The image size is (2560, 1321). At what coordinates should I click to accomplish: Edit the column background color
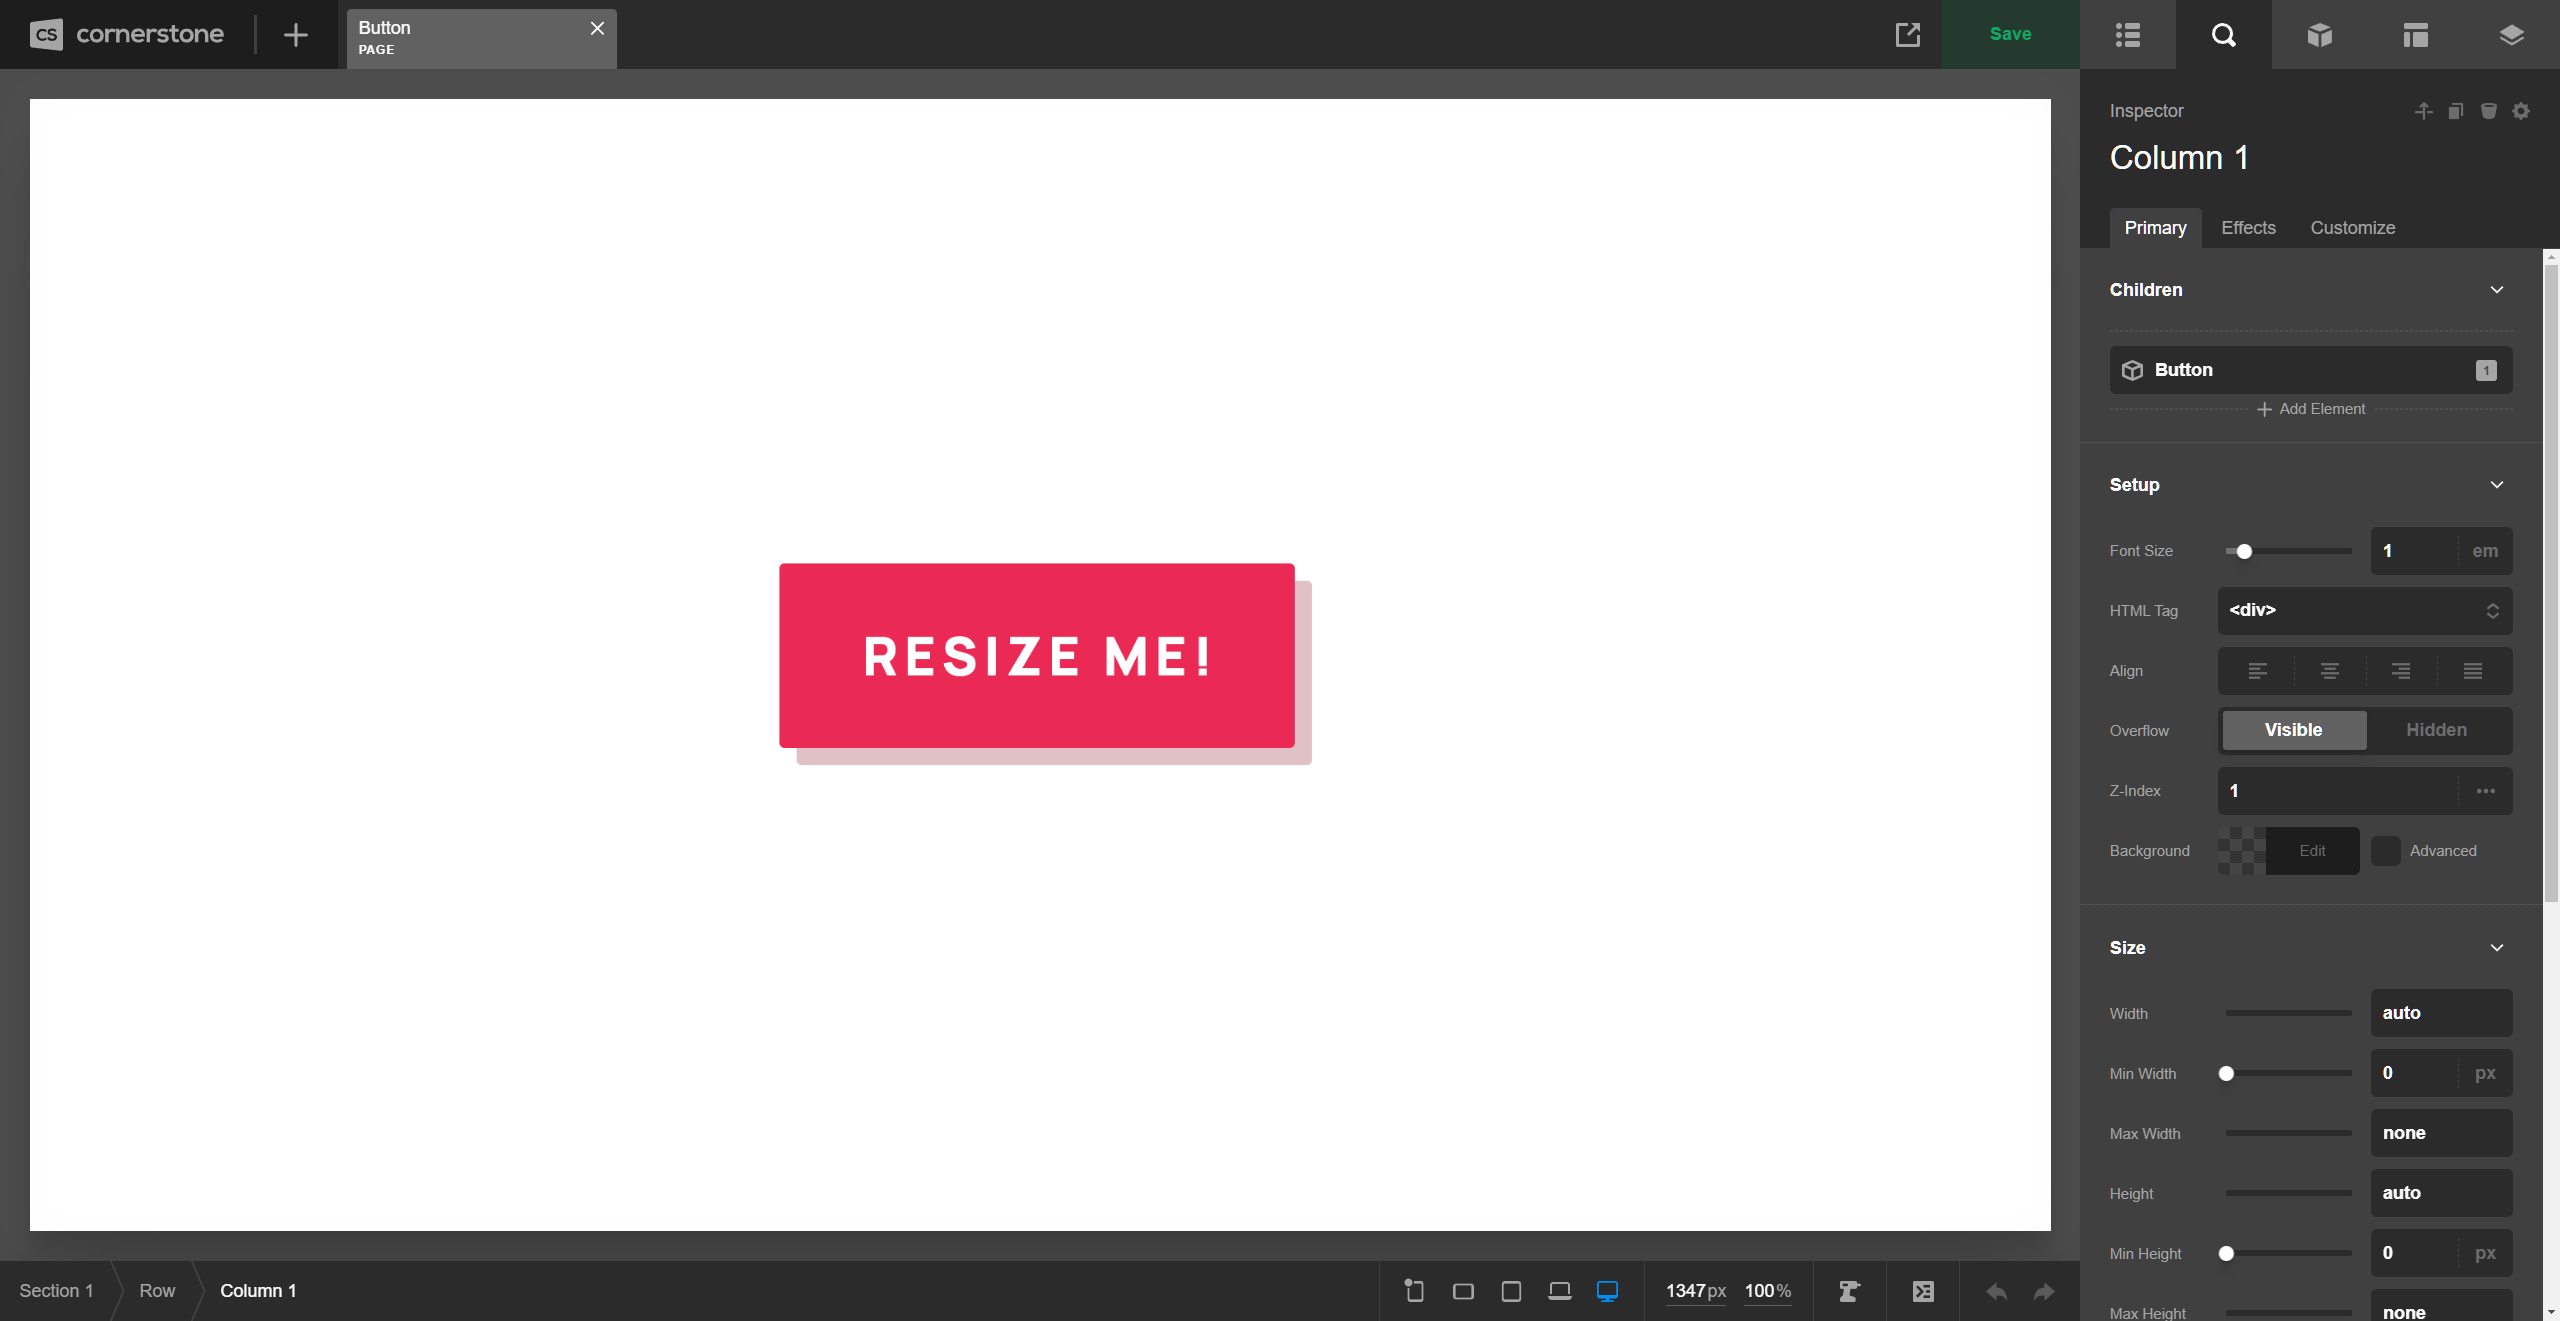(2312, 851)
